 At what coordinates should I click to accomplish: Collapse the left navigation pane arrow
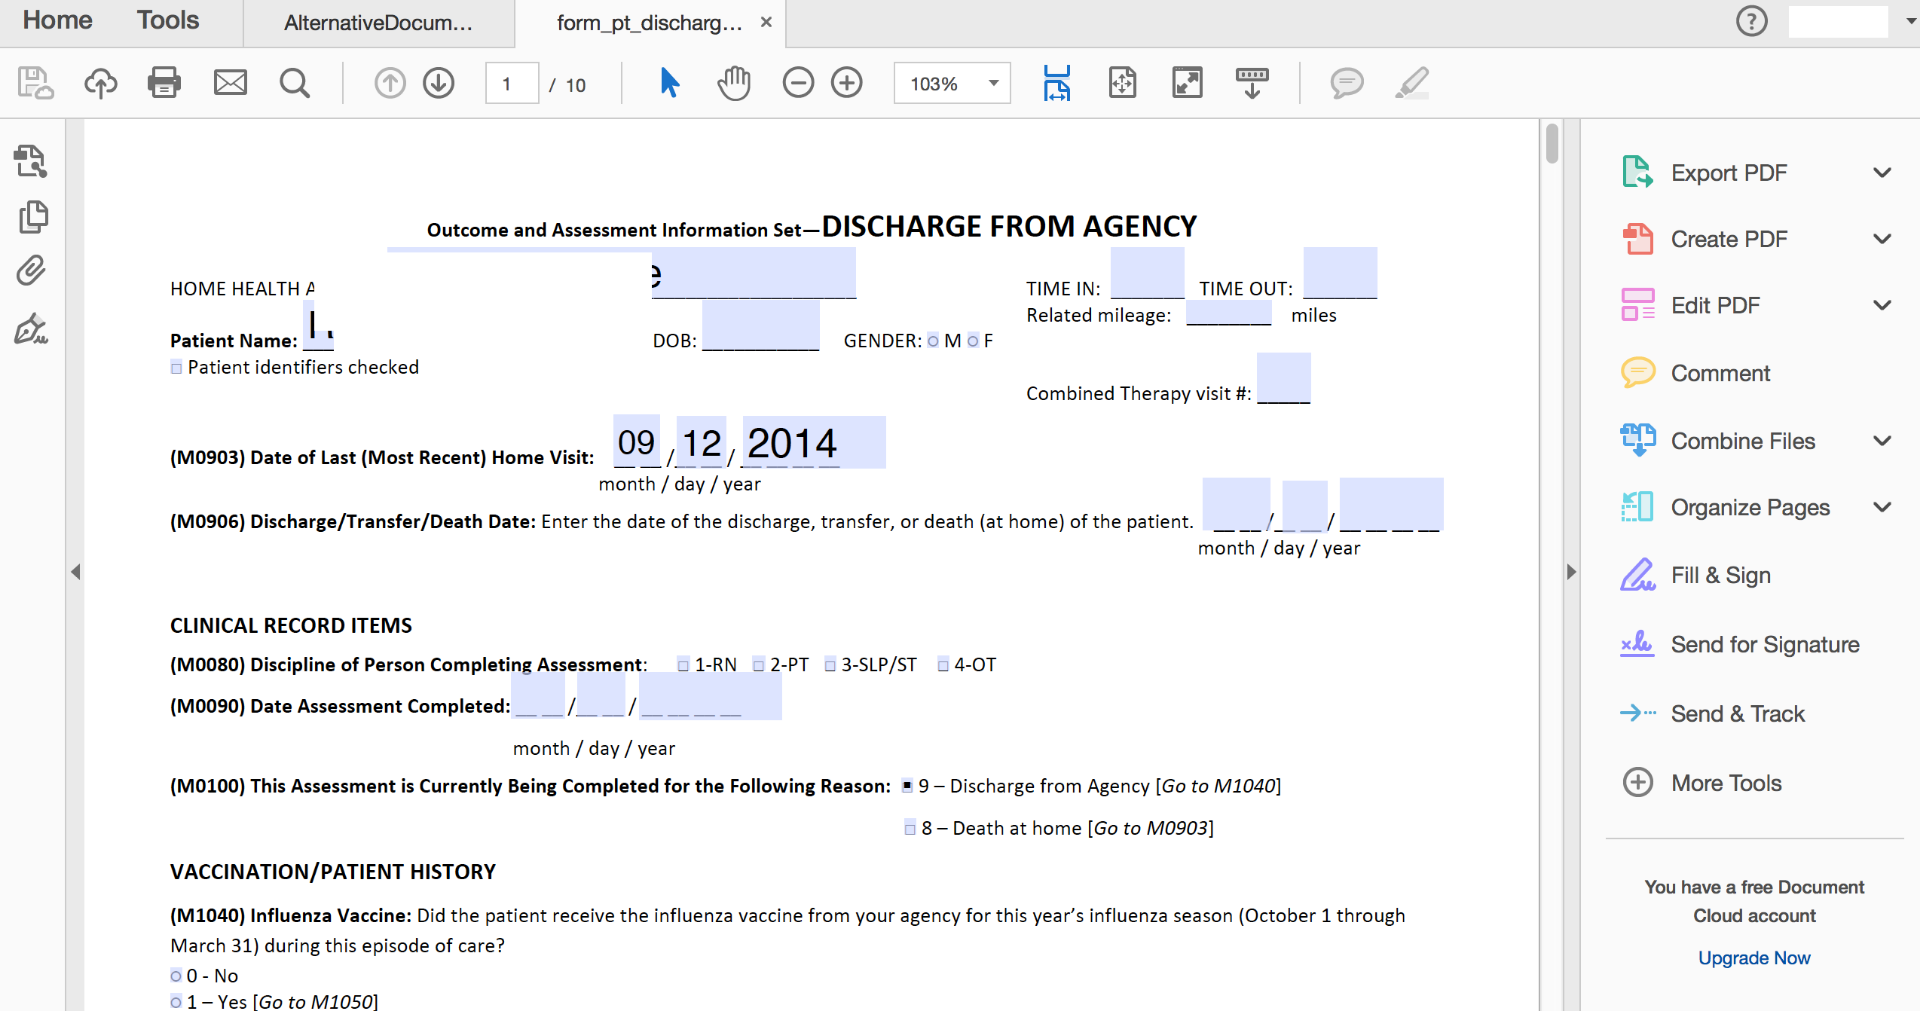point(75,572)
